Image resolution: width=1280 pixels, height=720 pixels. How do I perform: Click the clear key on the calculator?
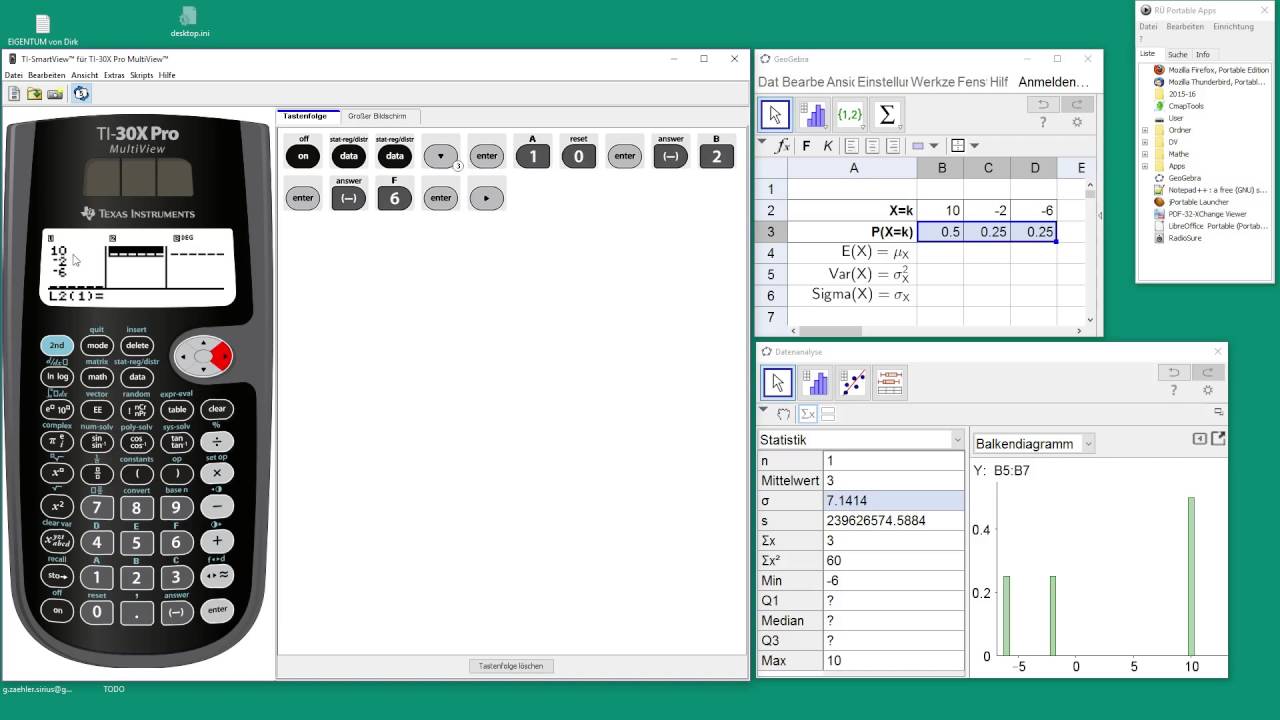(x=217, y=409)
